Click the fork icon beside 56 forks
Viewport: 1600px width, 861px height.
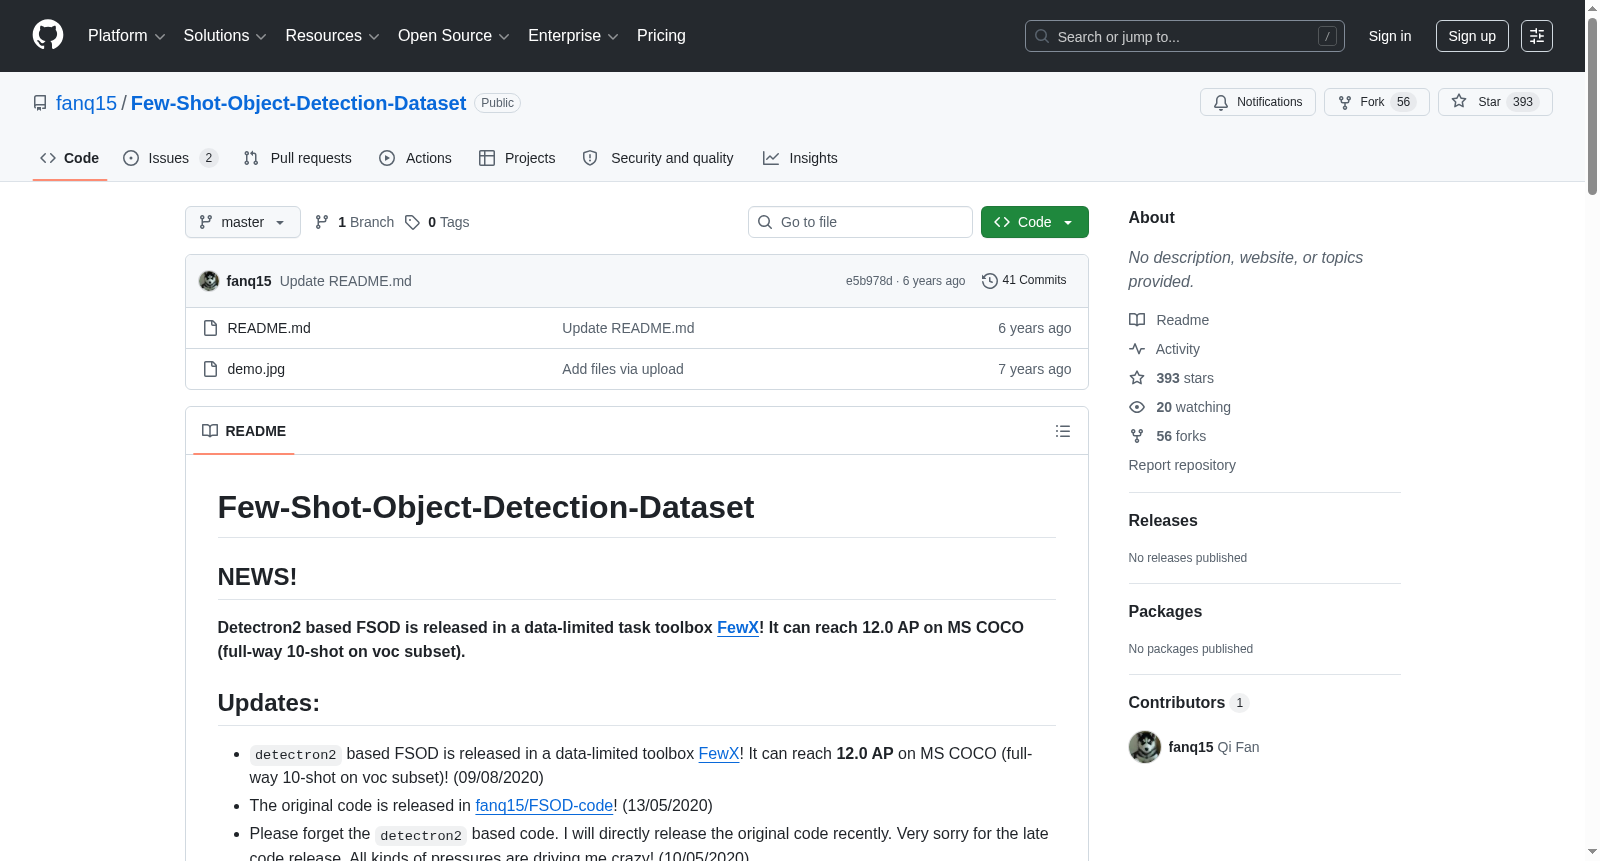pyautogui.click(x=1137, y=436)
